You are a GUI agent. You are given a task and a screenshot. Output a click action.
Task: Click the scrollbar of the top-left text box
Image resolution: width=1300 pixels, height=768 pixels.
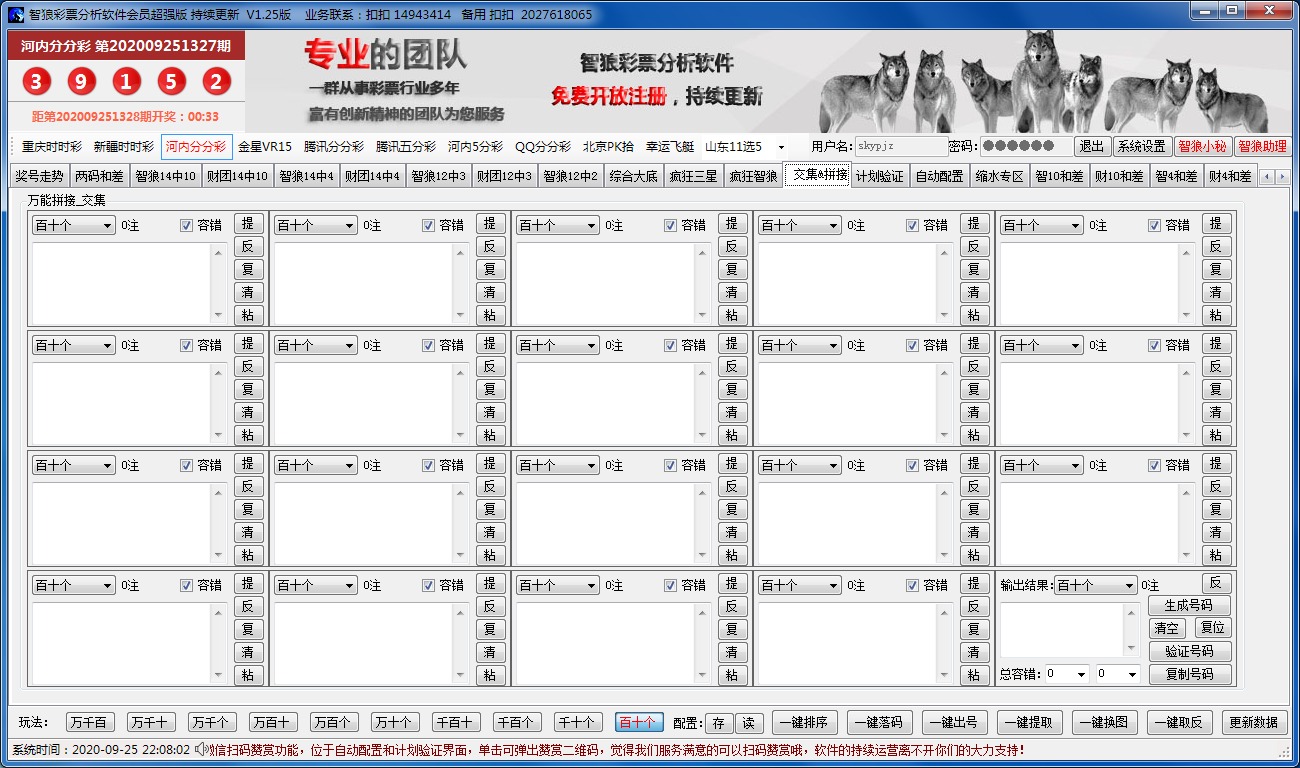tap(219, 284)
